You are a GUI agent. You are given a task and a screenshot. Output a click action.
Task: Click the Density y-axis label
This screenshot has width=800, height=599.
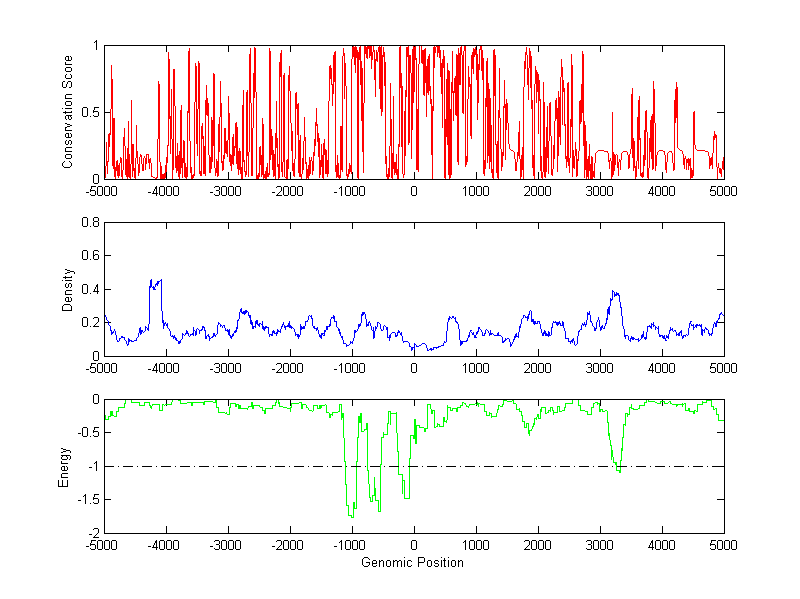click(67, 289)
